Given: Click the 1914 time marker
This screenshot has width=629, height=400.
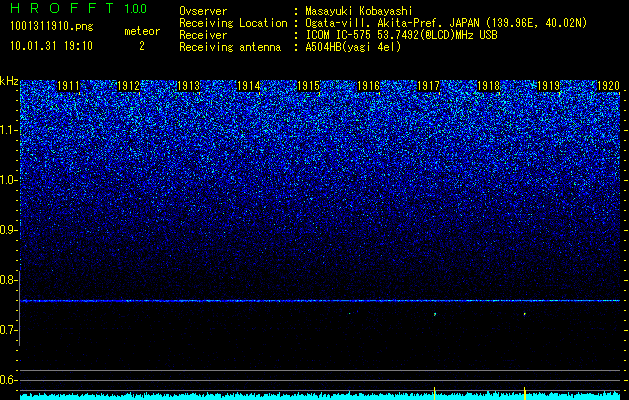Looking at the screenshot, I should click(249, 86).
